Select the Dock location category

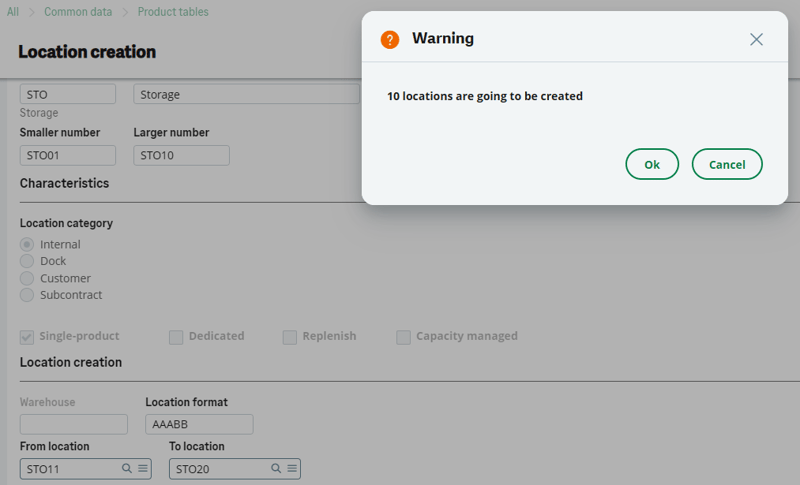coord(27,261)
